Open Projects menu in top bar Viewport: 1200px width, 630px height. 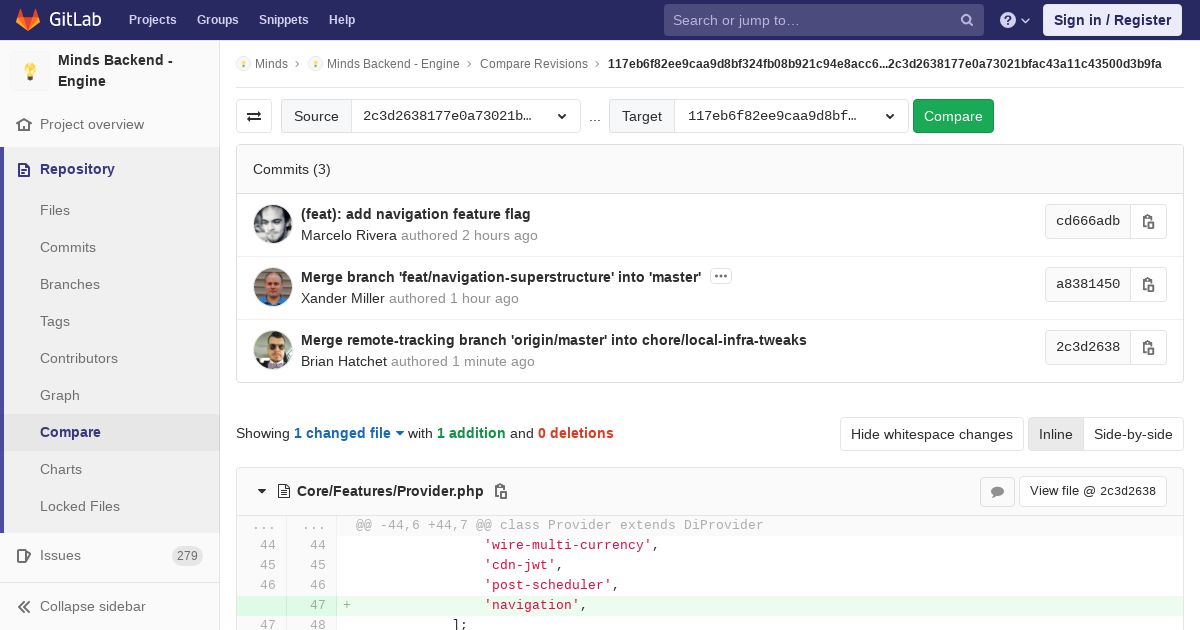tap(152, 20)
